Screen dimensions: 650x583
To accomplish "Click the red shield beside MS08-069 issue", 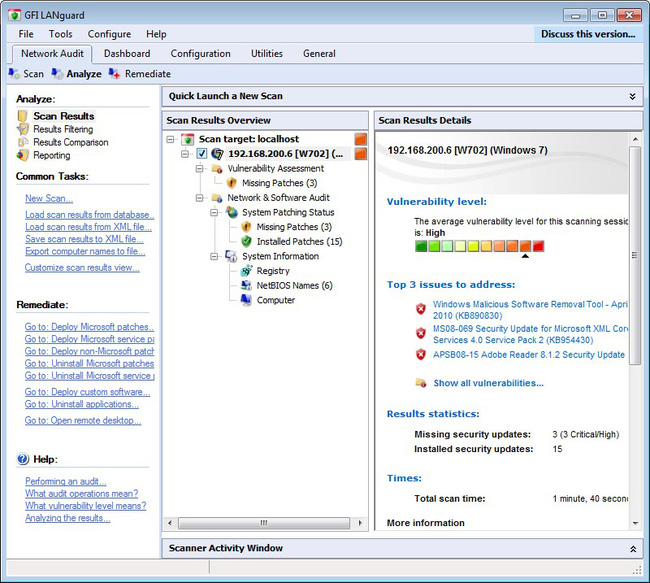I will coord(421,333).
